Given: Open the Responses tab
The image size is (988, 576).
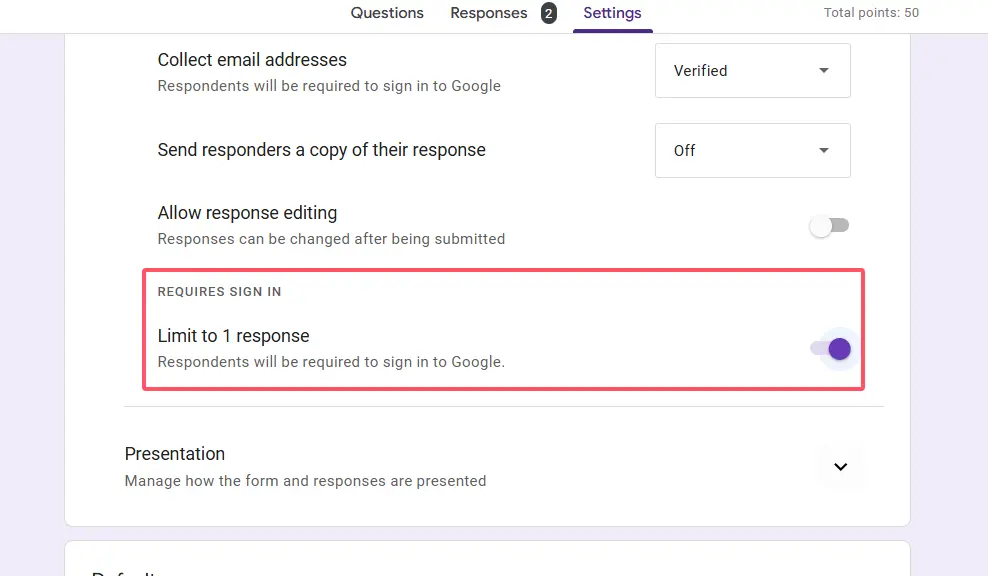Looking at the screenshot, I should click(488, 13).
